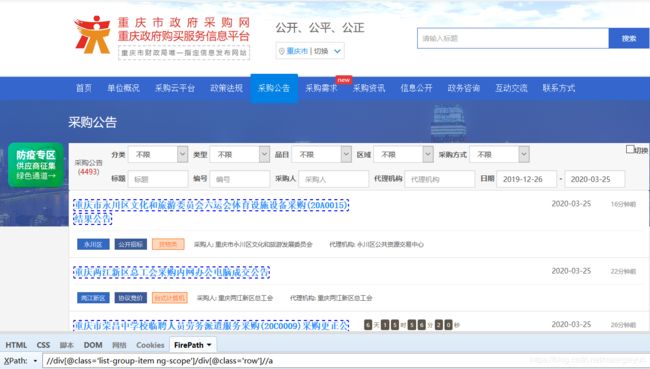Open the XPath selector type dropdown
650x369 pixels.
tap(35, 361)
